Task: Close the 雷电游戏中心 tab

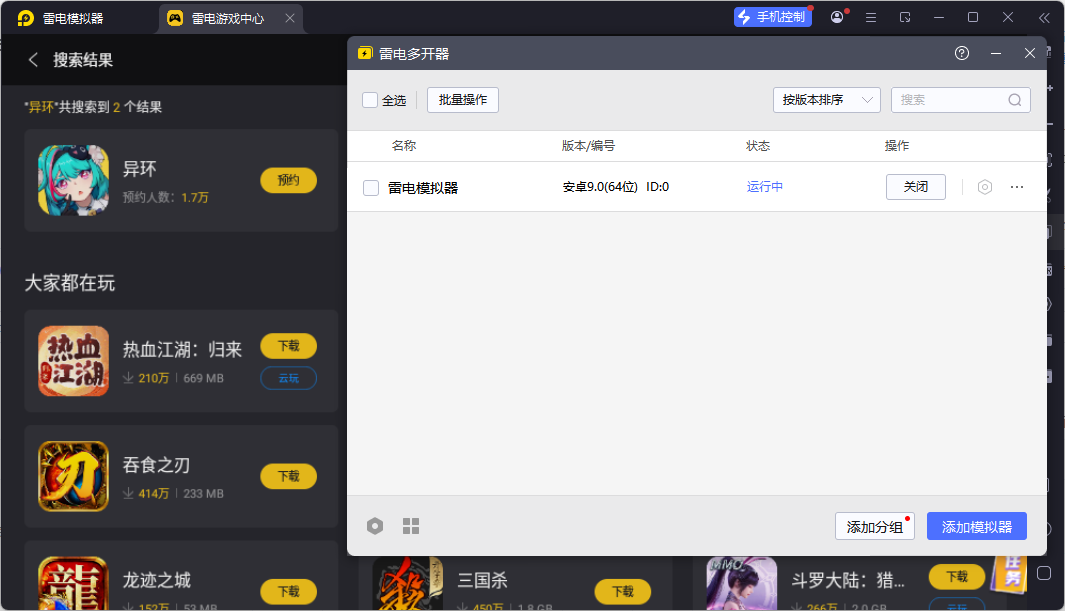Action: 290,18
